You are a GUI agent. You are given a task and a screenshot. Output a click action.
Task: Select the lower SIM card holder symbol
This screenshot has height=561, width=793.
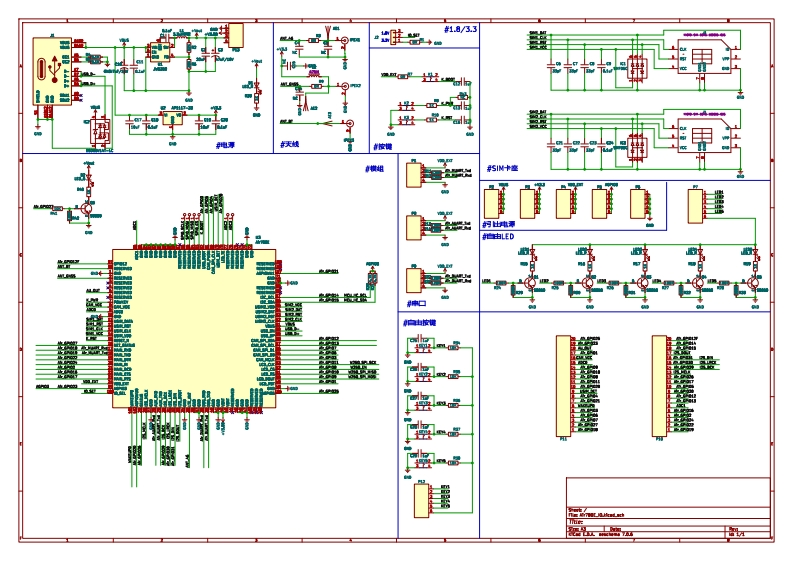[x=701, y=138]
